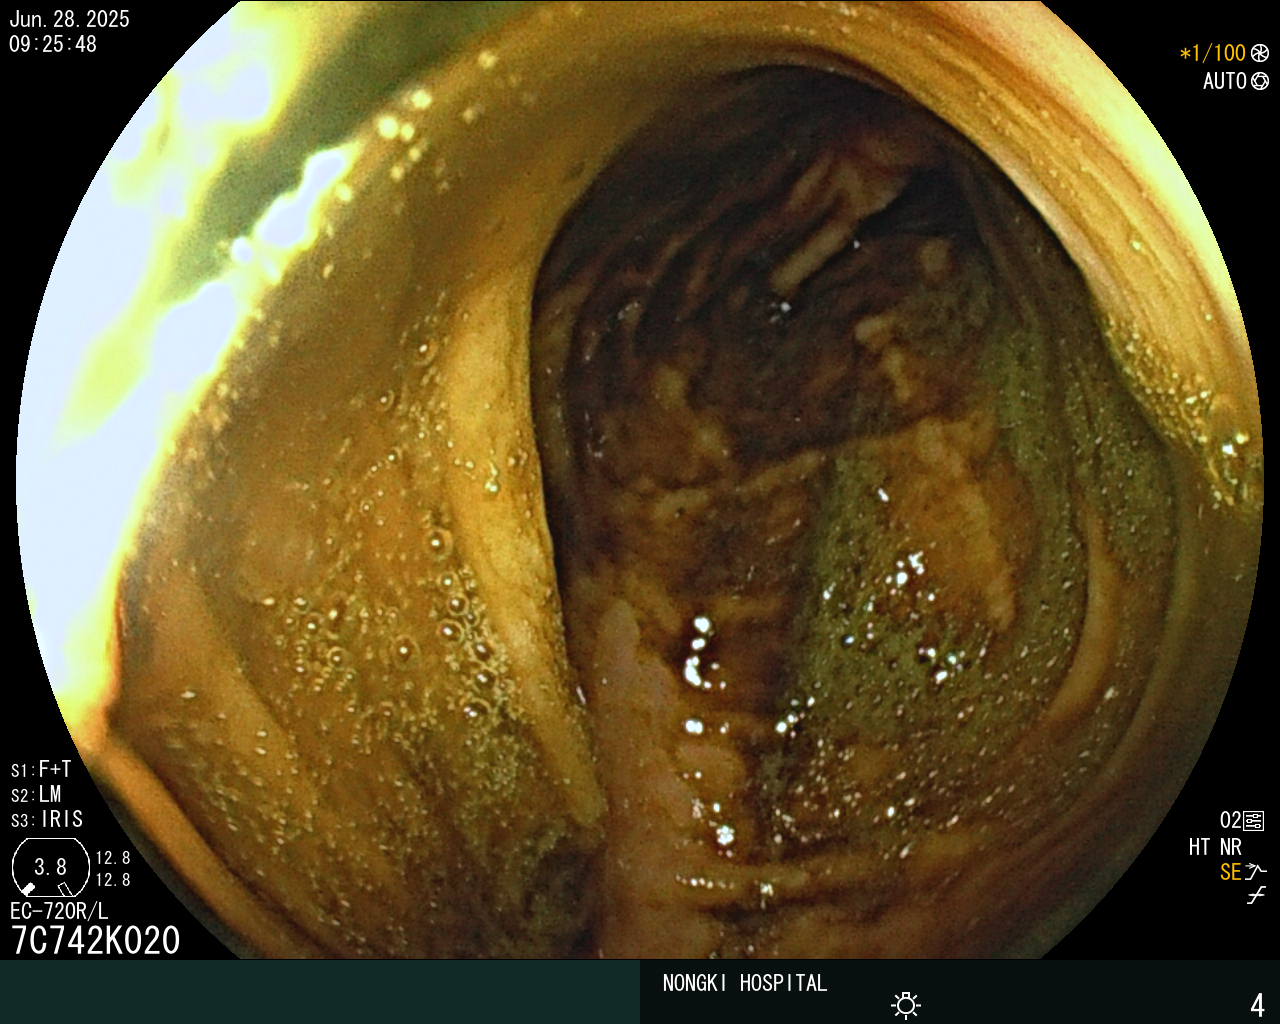Click the scope model EC-720R/L
1280x1024 pixels.
(x=59, y=911)
